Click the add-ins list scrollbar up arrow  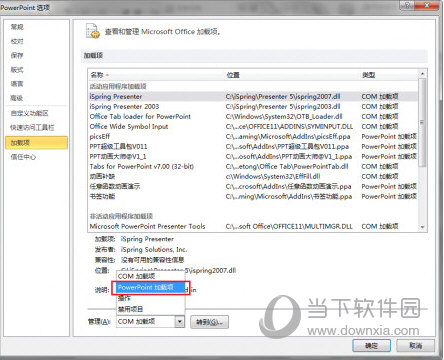422,74
